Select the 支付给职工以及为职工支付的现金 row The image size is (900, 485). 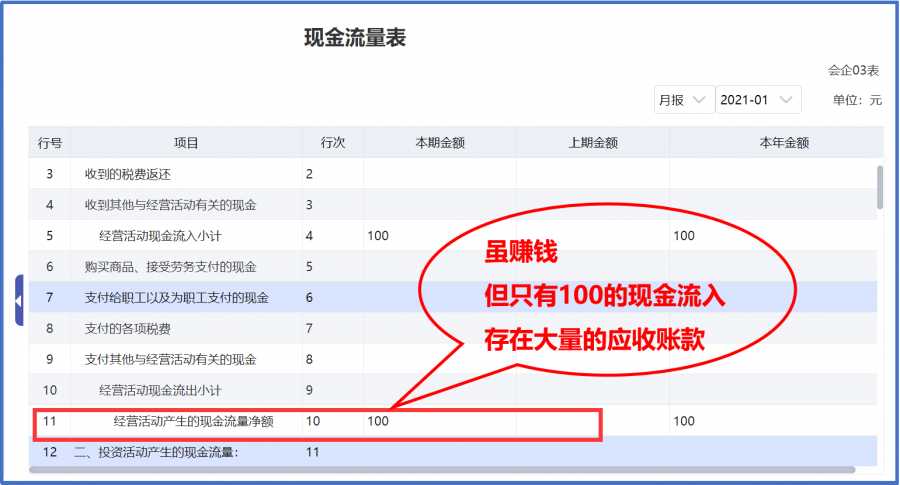pyautogui.click(x=176, y=298)
